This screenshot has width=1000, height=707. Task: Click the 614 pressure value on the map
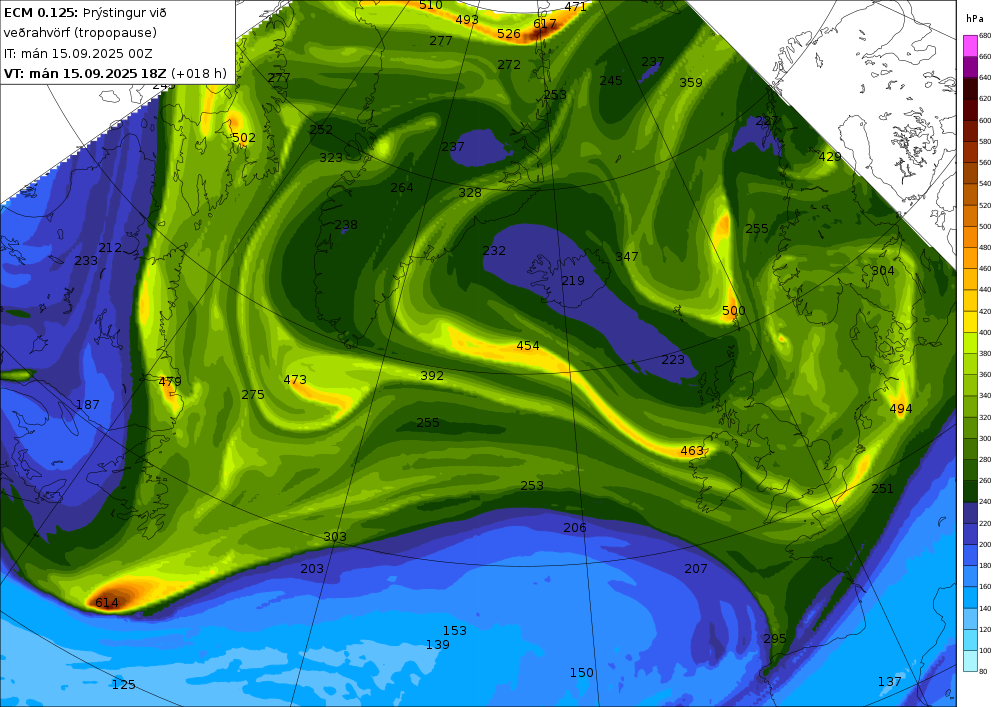(107, 602)
